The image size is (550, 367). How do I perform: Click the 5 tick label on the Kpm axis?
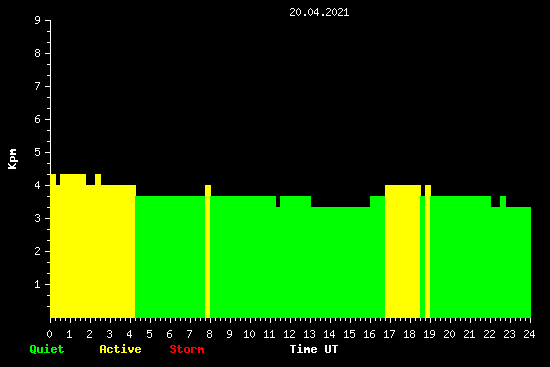(38, 152)
